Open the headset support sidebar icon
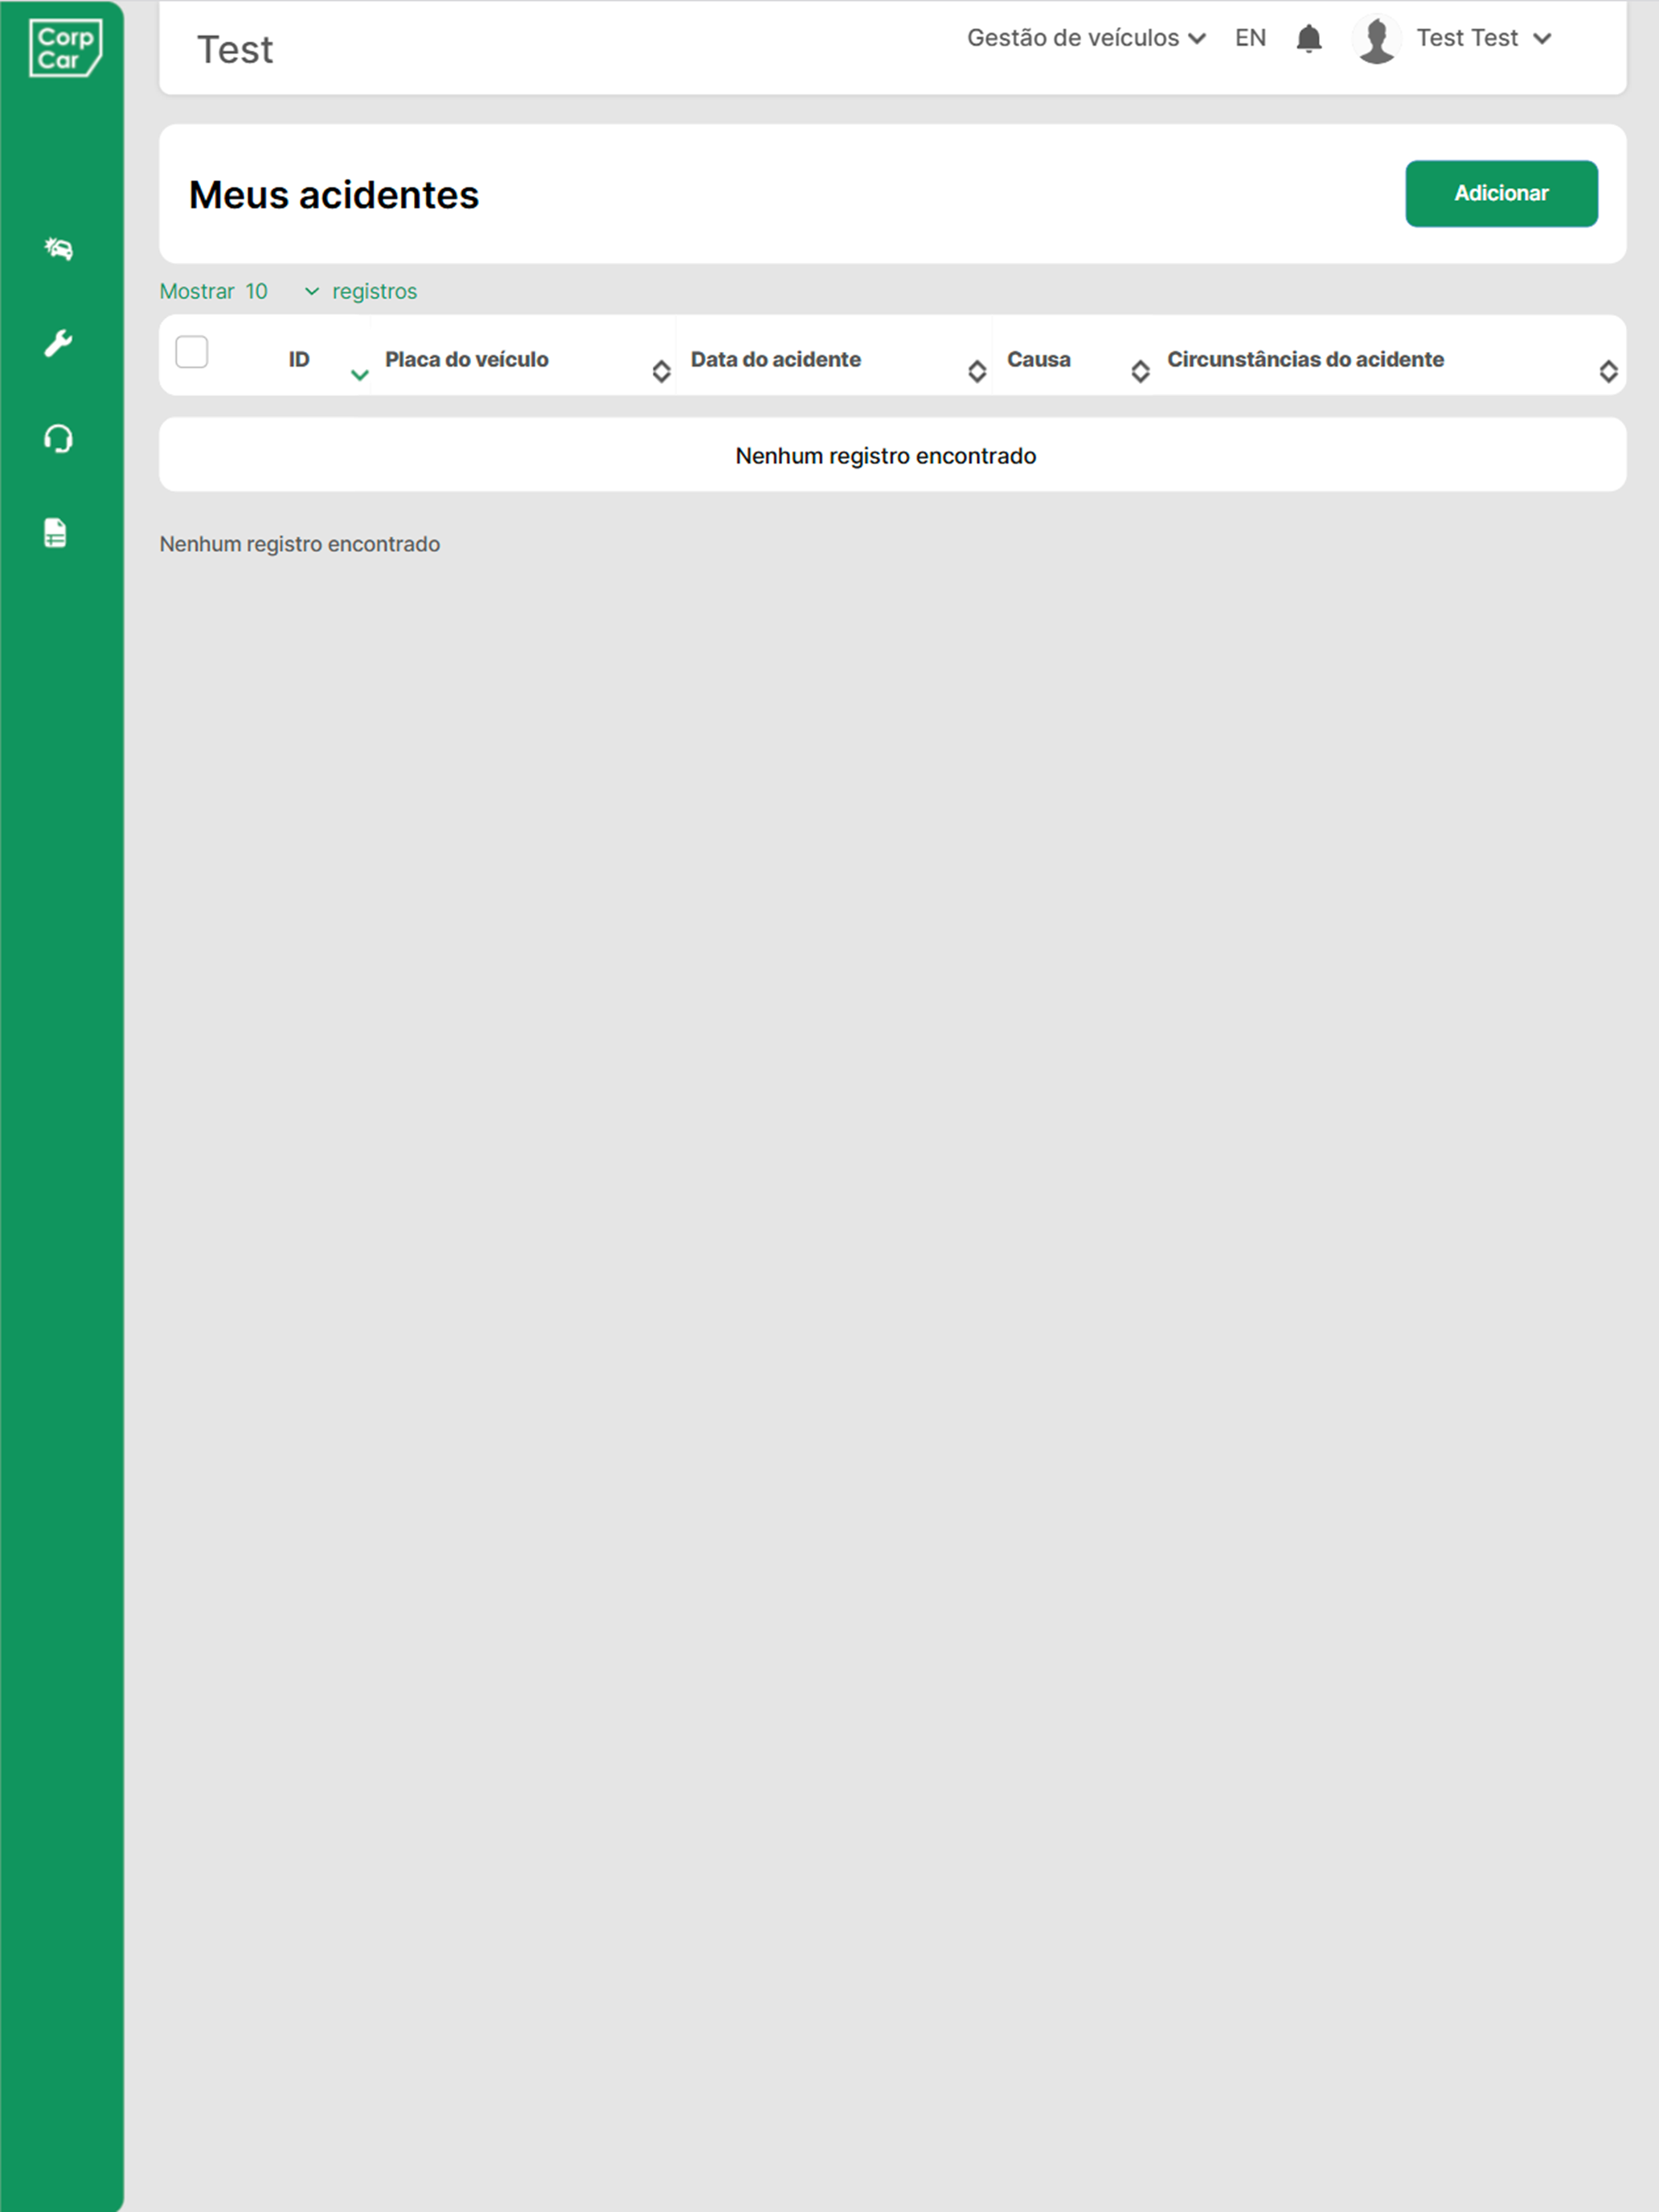 59,438
